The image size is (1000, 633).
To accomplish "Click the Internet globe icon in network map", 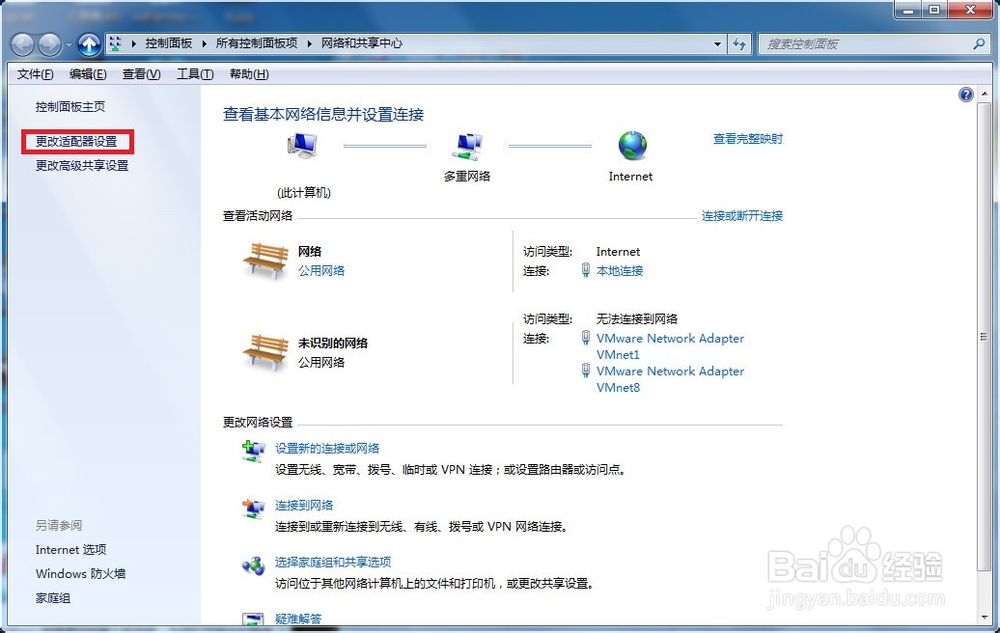I will pyautogui.click(x=630, y=146).
